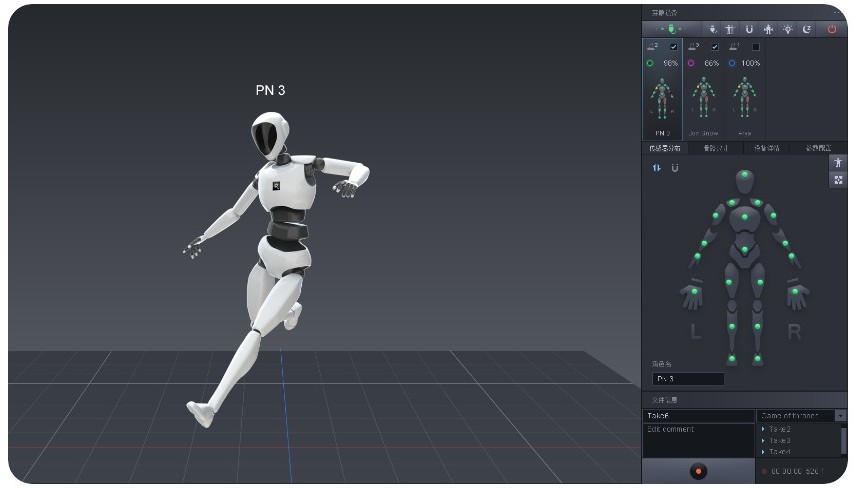
Task: Click the magenta color circle for Jon Snow
Action: click(691, 63)
